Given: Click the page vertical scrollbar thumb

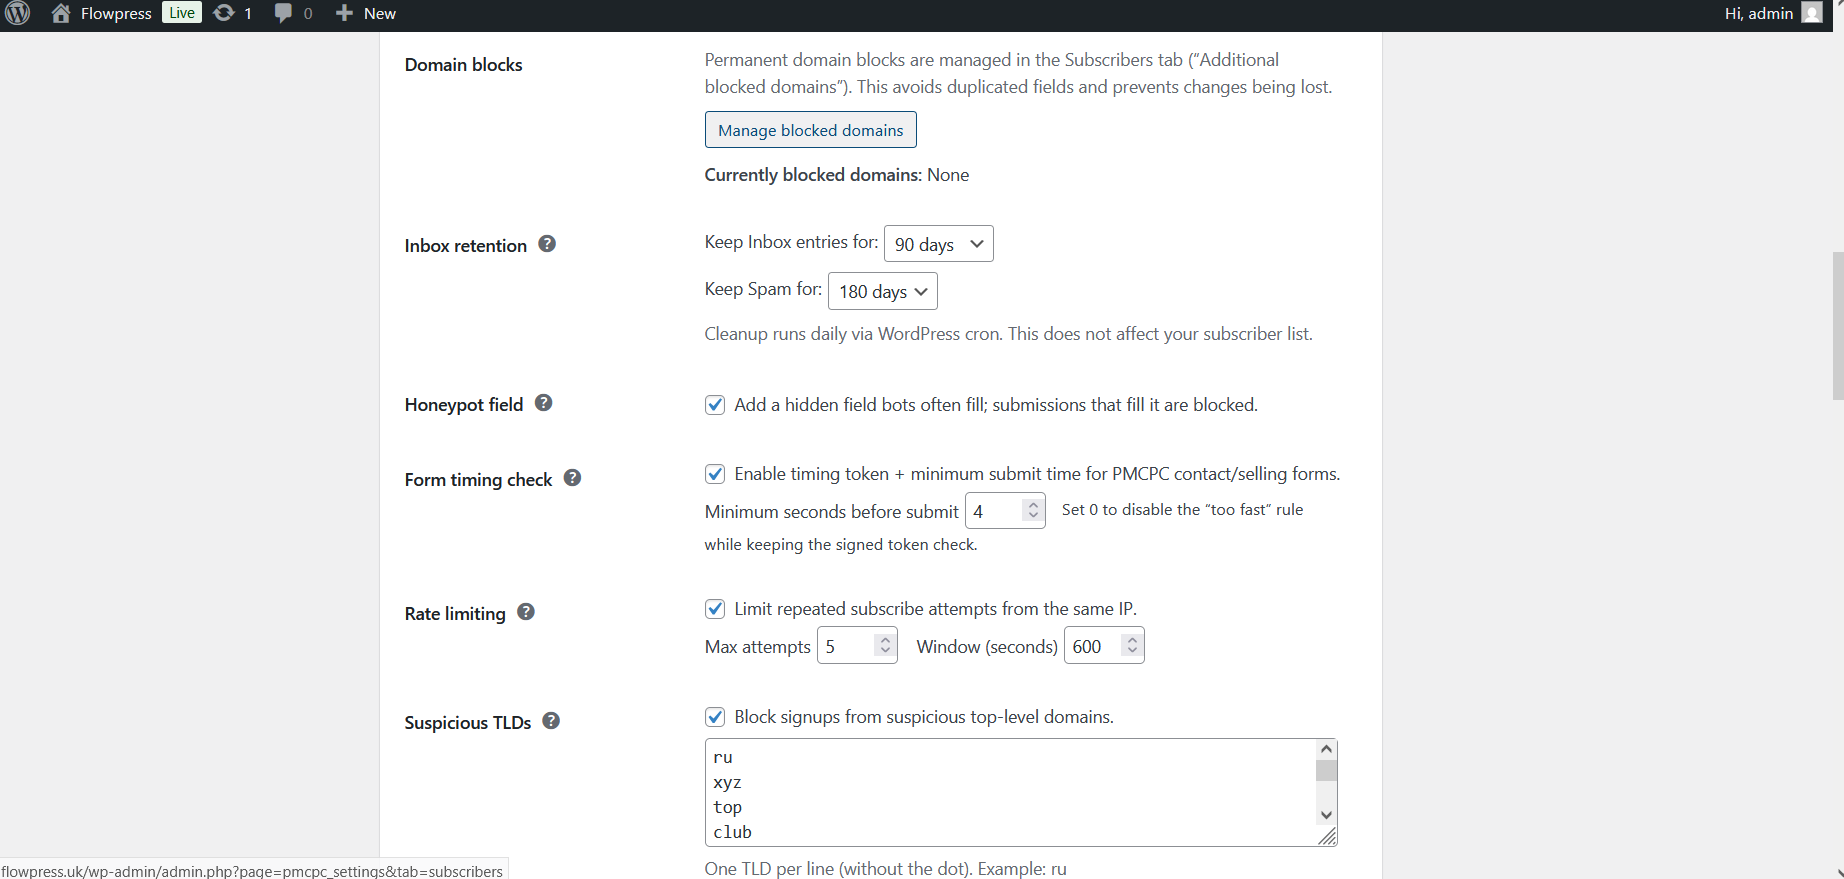Looking at the screenshot, I should (1838, 325).
